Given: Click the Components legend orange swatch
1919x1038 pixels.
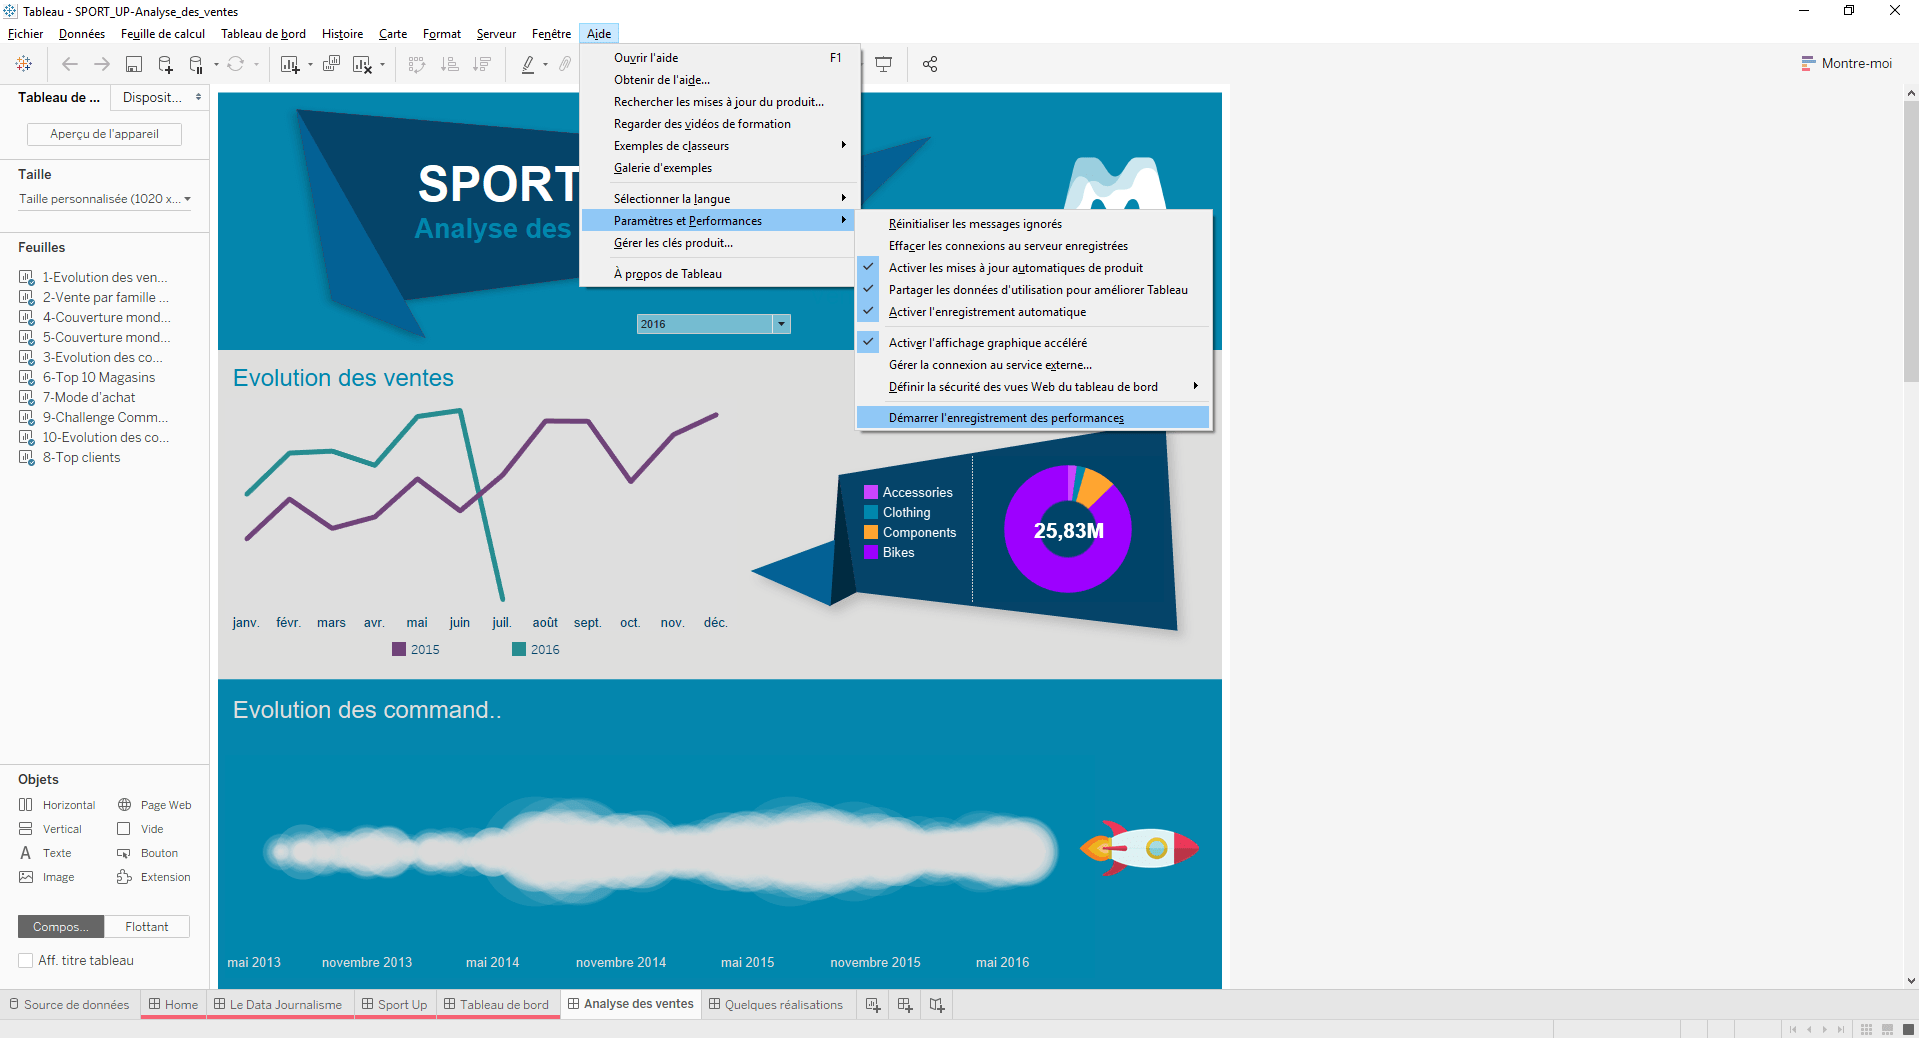Looking at the screenshot, I should [871, 532].
